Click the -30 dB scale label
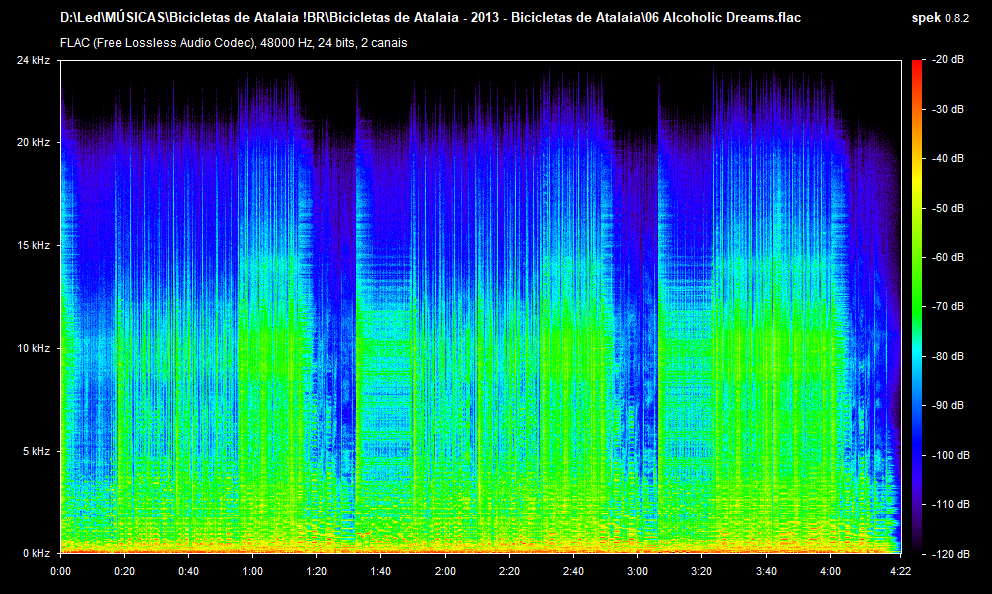Viewport: 992px width, 594px height. coord(948,109)
